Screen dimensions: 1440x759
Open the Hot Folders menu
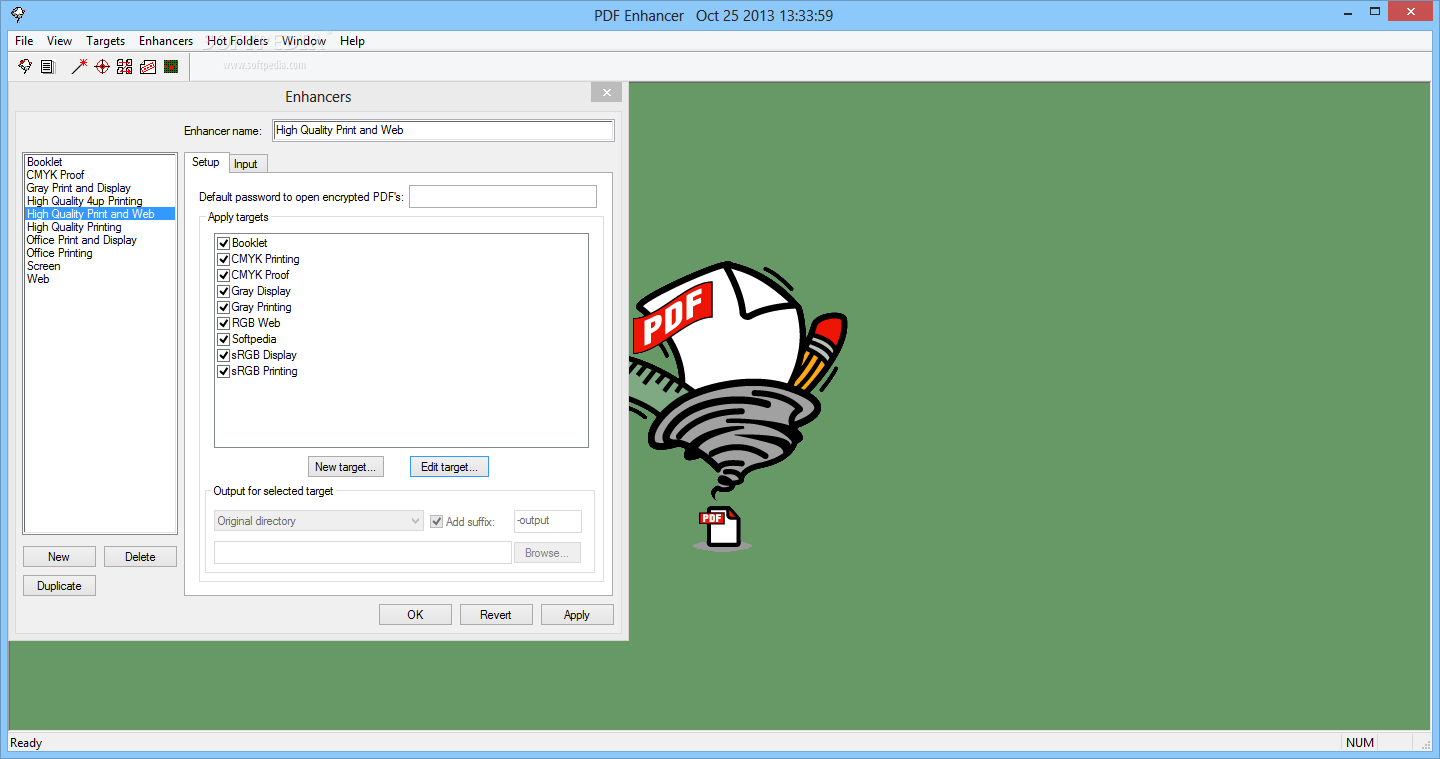(x=237, y=41)
